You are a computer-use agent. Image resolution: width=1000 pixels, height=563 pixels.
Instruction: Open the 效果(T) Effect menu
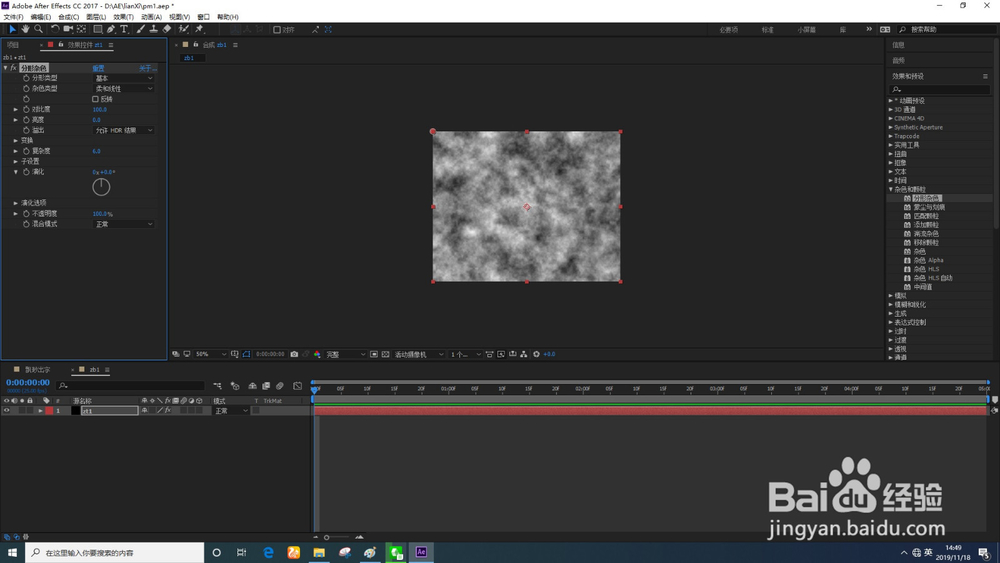[x=123, y=17]
